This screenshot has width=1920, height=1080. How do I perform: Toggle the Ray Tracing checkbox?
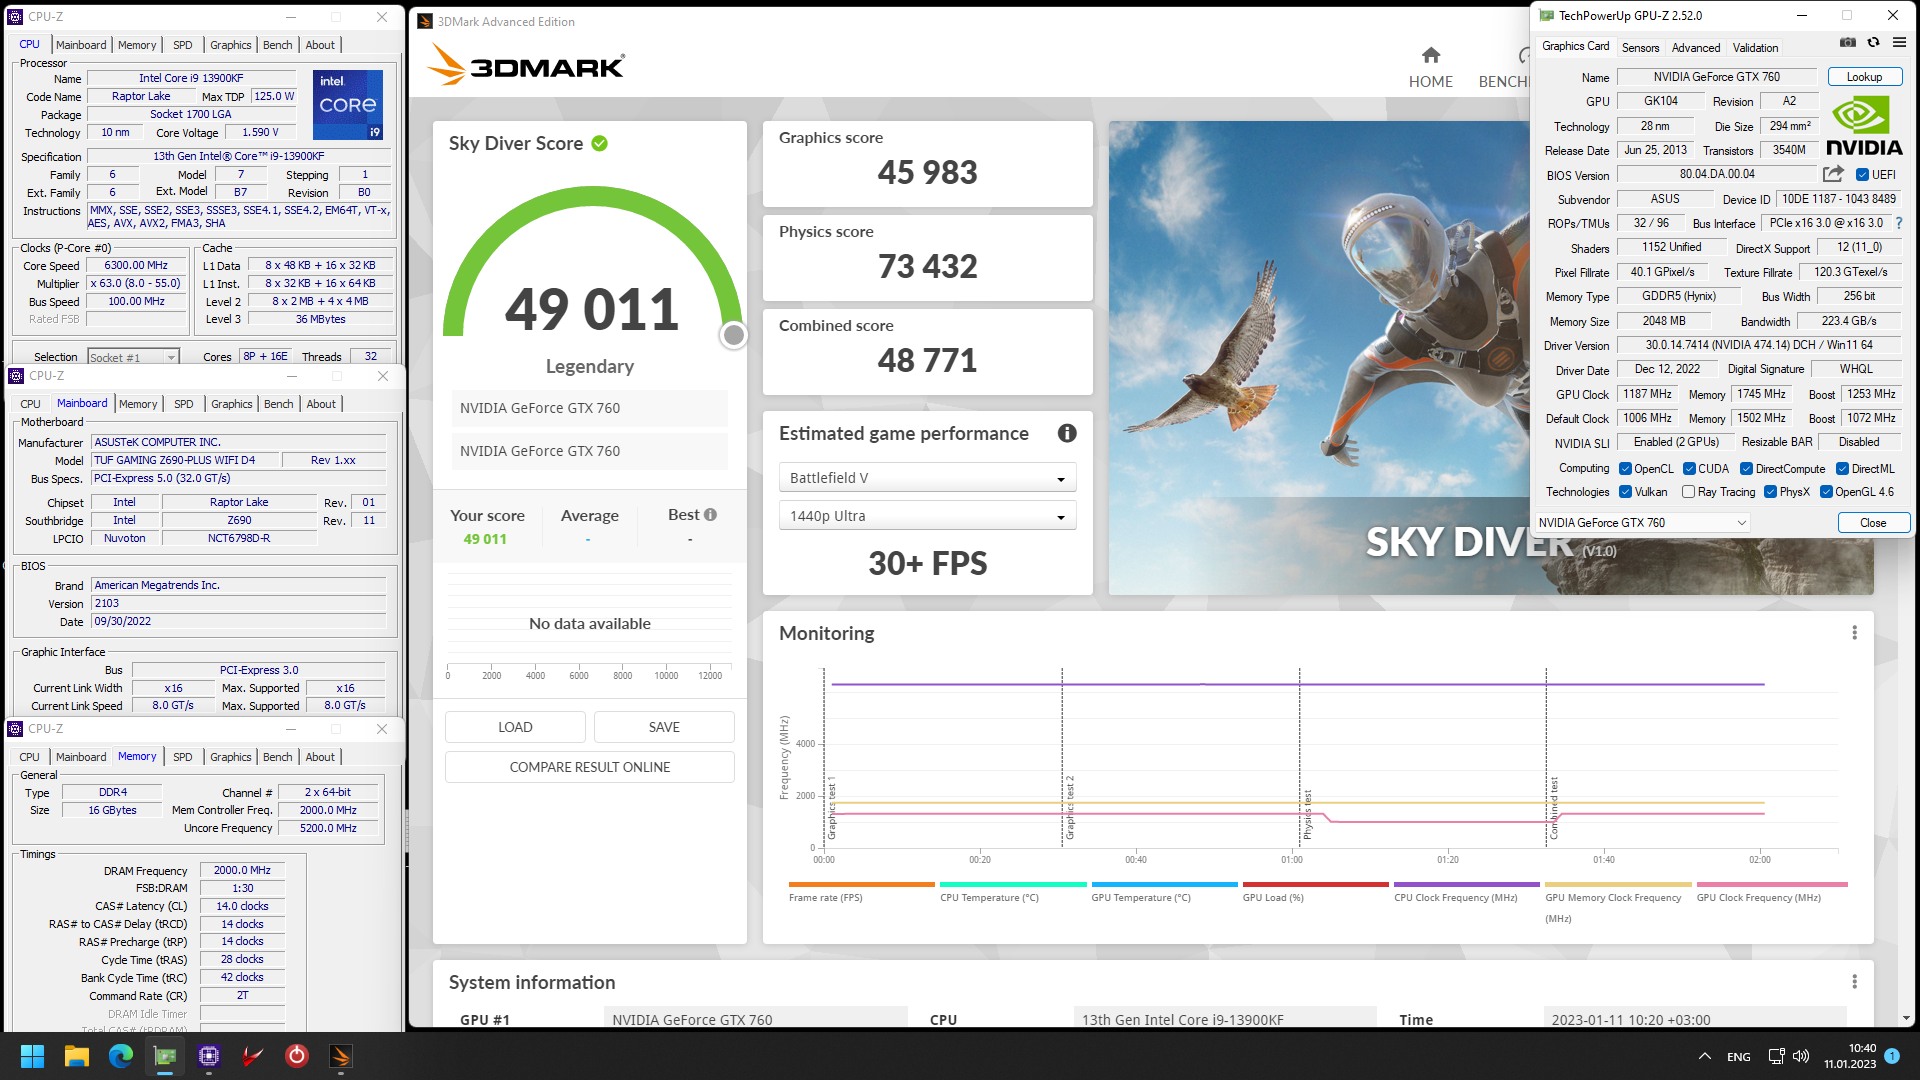[1688, 492]
